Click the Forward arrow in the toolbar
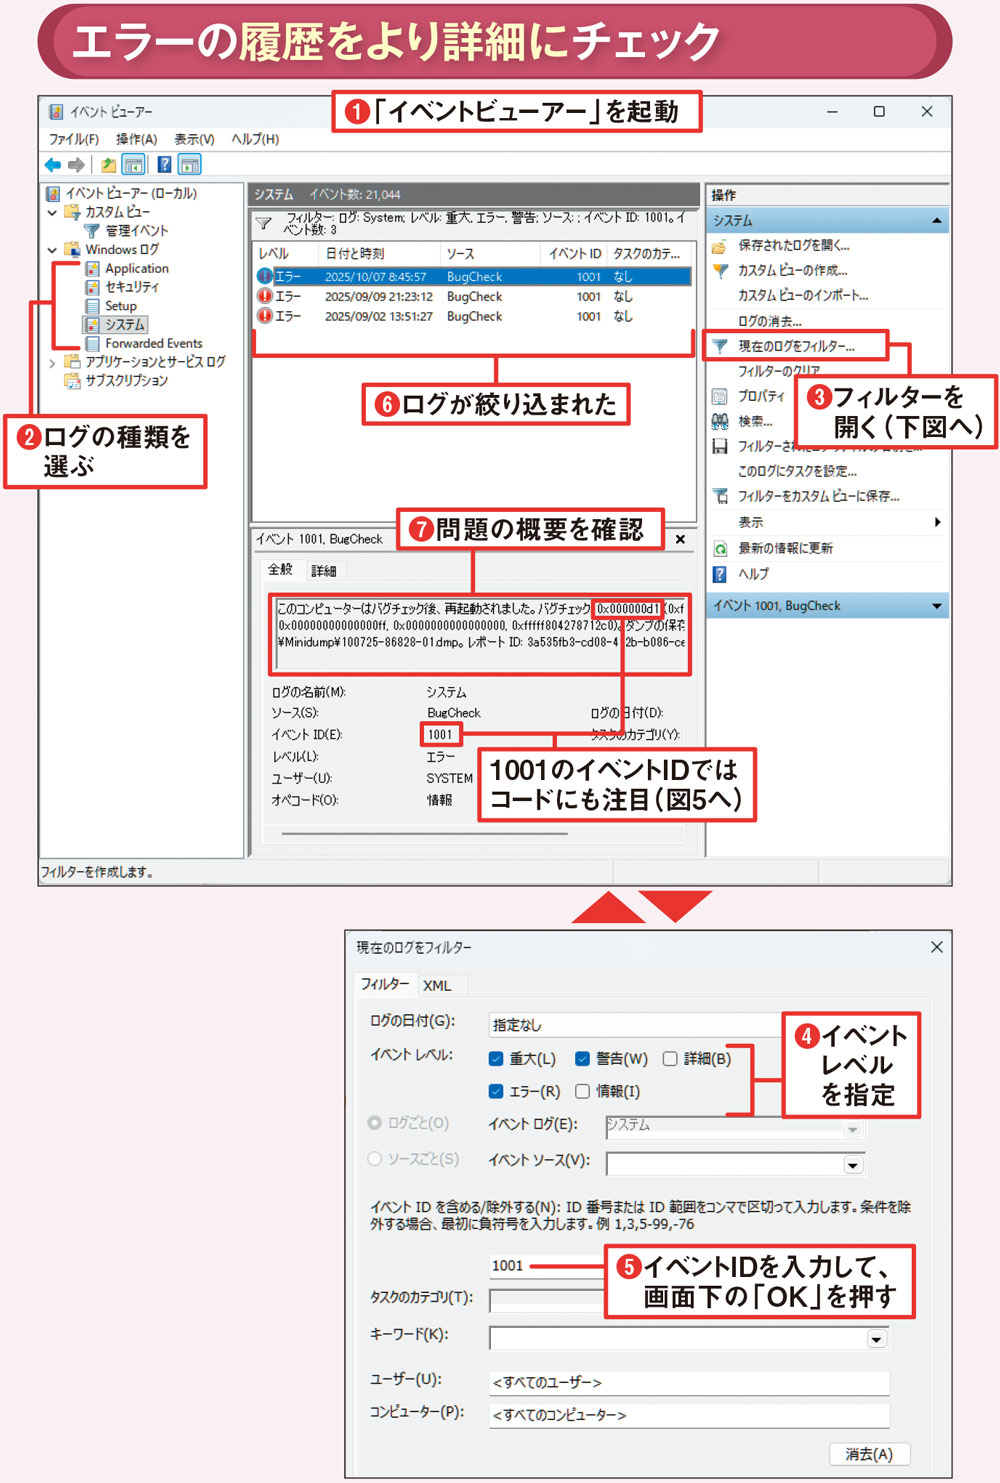 77,164
